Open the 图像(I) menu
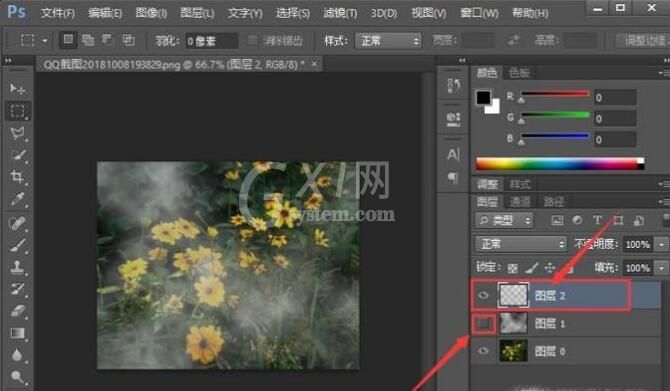Screen dimensions: 670x391 (x=151, y=13)
